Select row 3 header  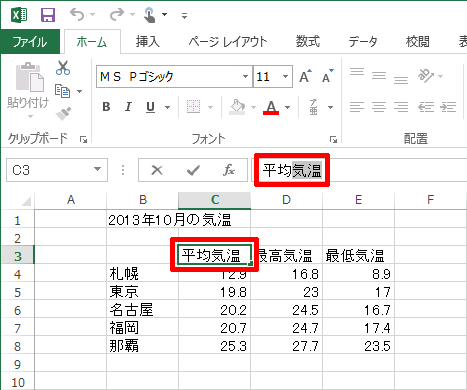click(x=18, y=256)
